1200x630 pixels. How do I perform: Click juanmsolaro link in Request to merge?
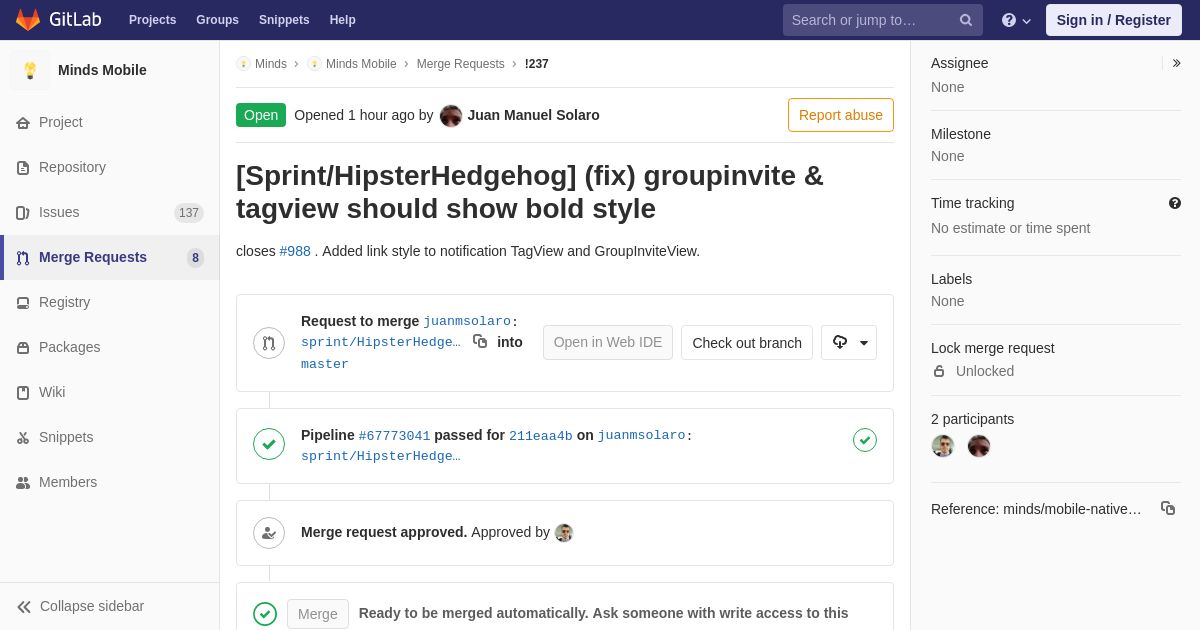[467, 322]
